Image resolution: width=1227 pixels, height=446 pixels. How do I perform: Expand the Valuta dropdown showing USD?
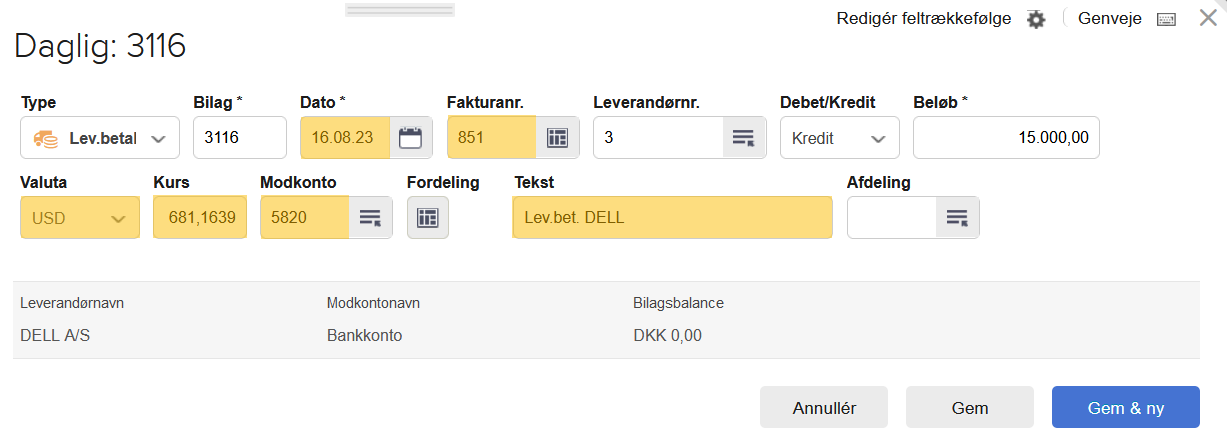click(80, 217)
